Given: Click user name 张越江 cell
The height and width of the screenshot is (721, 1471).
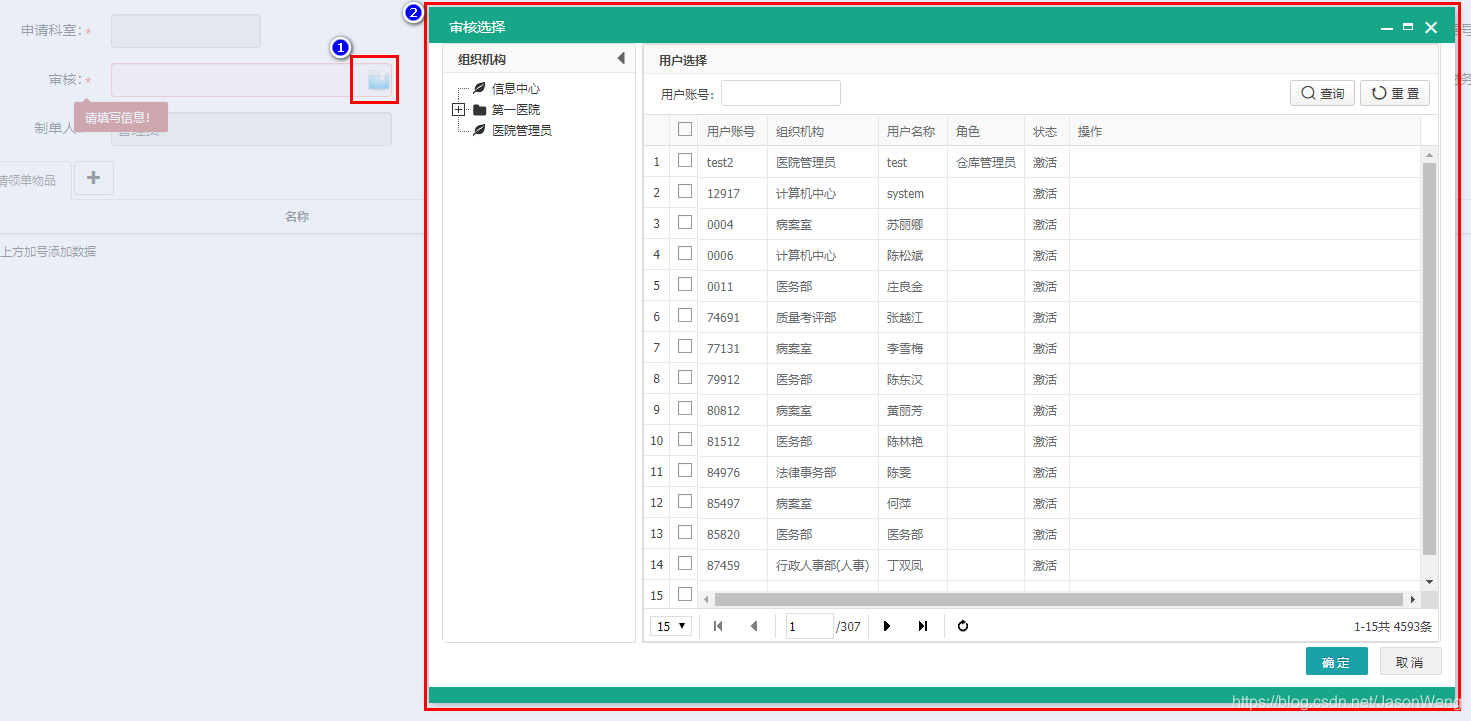Looking at the screenshot, I should (x=905, y=317).
